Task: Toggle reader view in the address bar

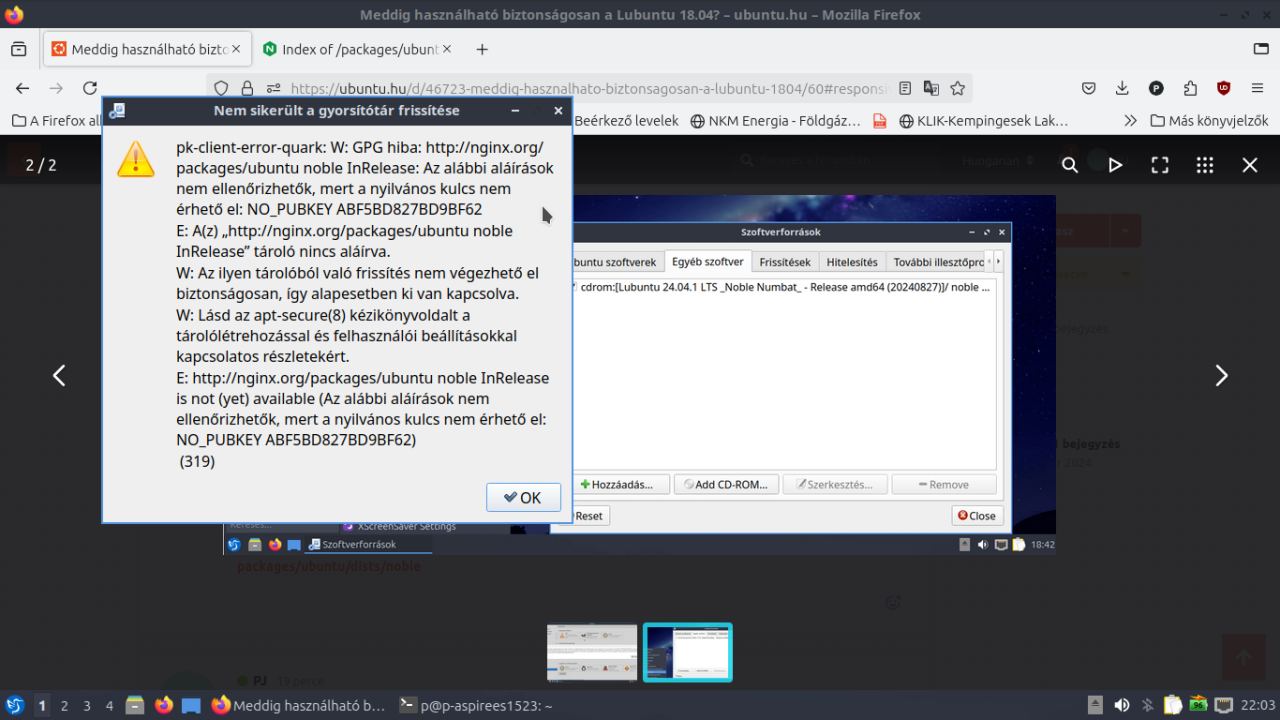Action: point(905,88)
